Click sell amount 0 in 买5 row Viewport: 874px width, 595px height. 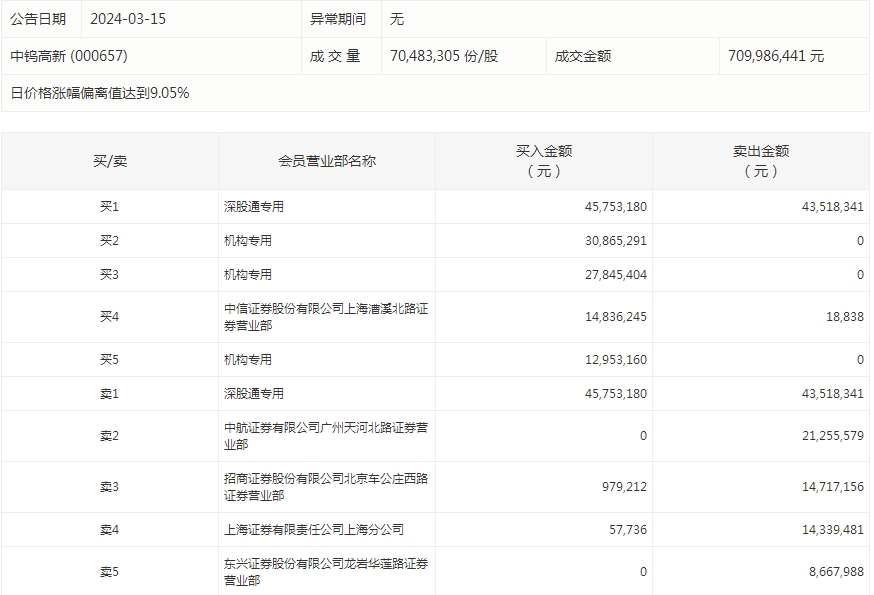tap(860, 360)
